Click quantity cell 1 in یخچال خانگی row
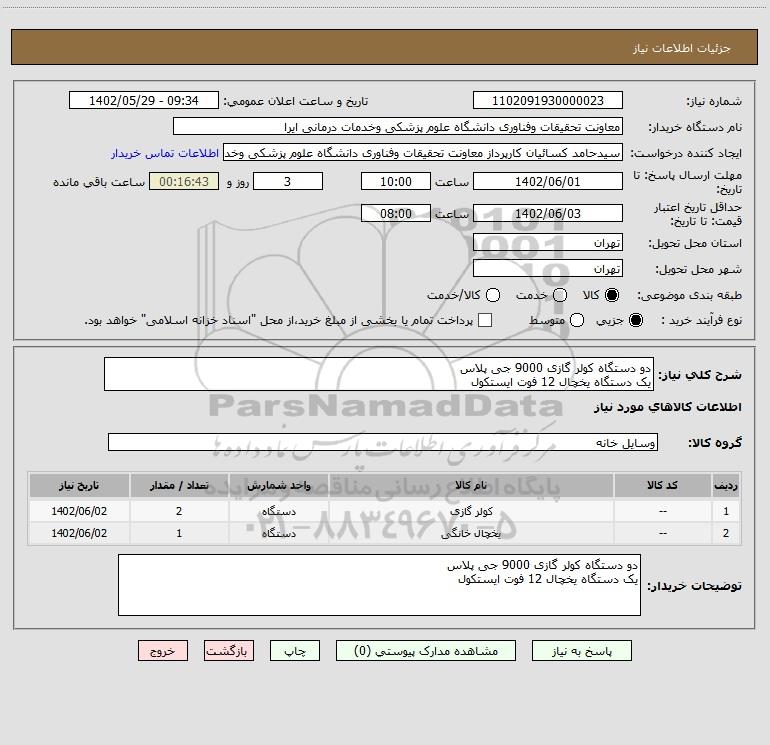 coord(179,533)
